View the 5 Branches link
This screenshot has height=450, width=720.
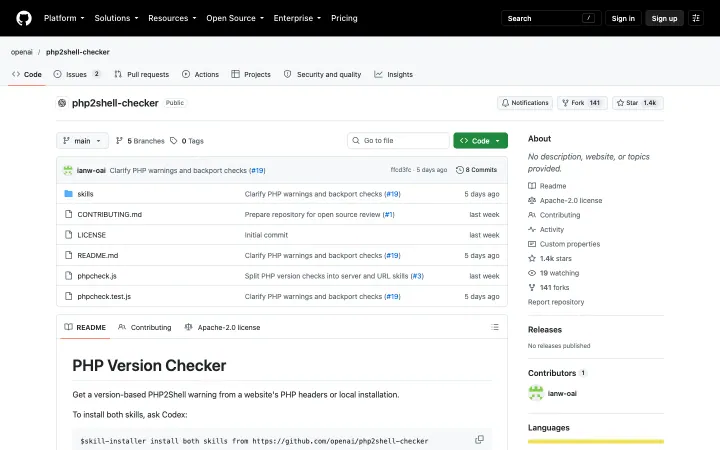pos(140,141)
